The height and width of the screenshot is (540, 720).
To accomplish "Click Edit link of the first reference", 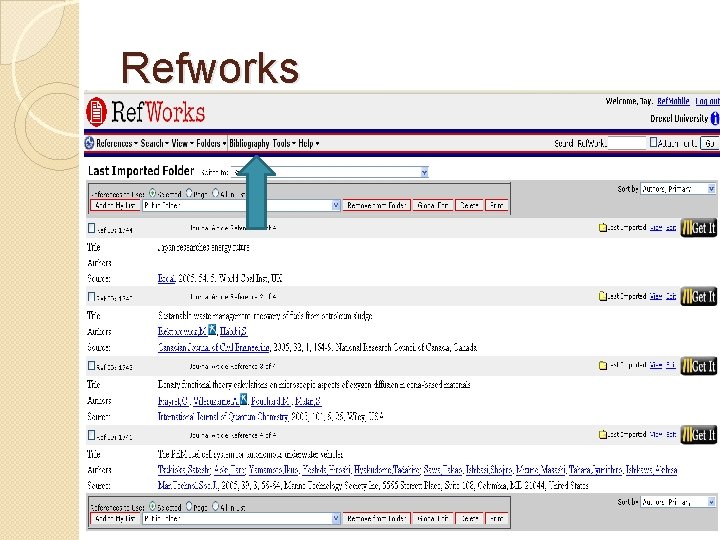I will click(x=671, y=227).
